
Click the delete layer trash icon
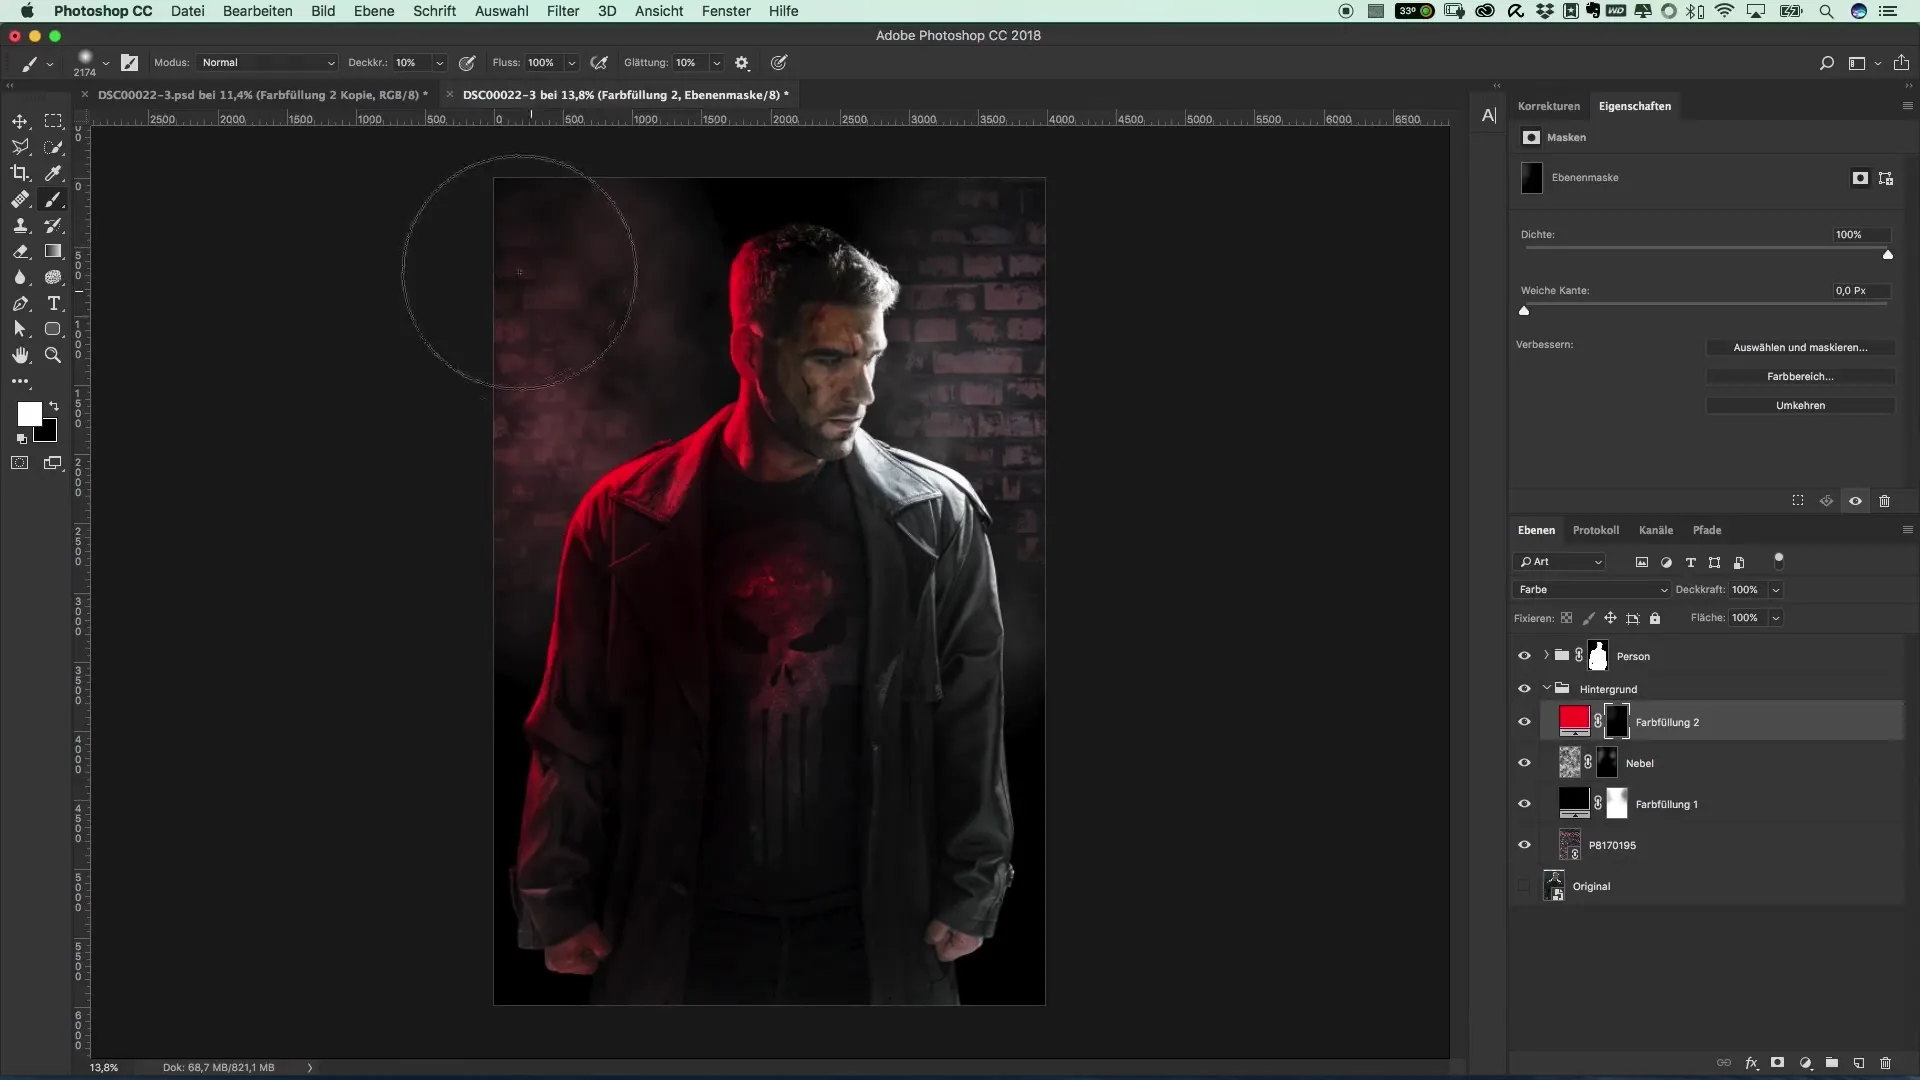1885,1063
